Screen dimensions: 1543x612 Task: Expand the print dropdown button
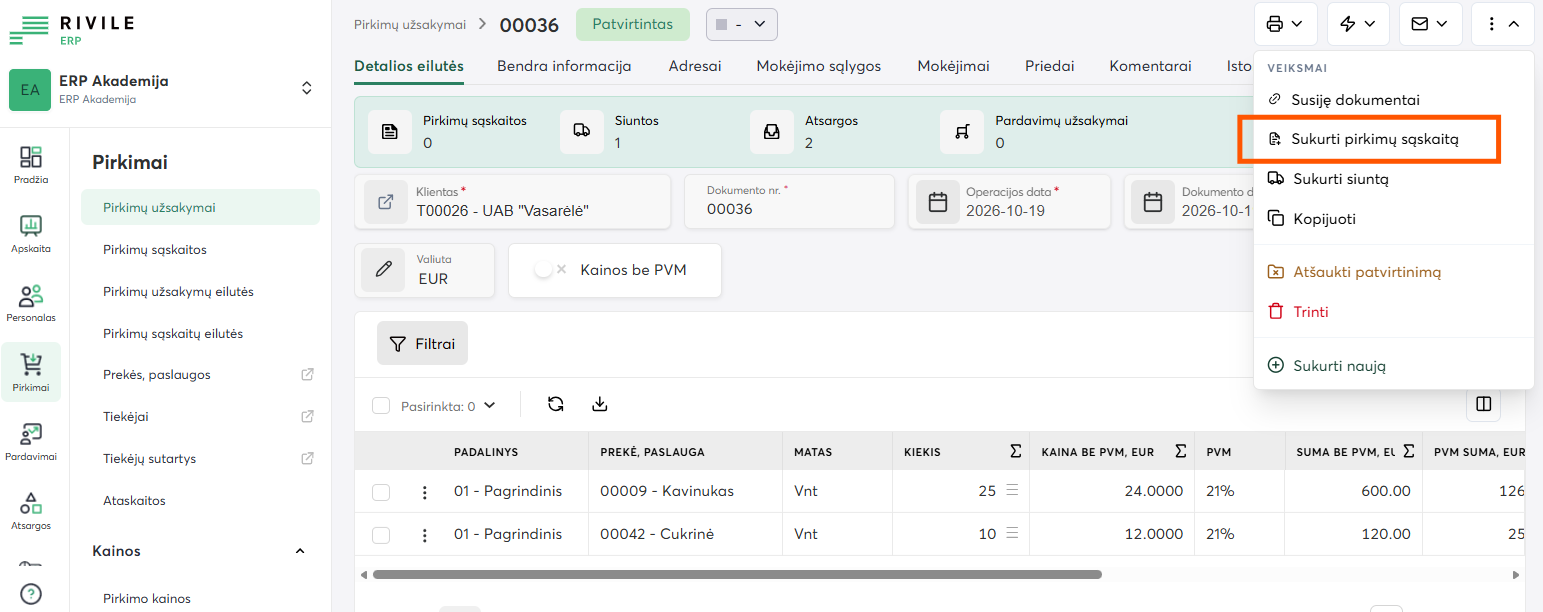point(1285,24)
